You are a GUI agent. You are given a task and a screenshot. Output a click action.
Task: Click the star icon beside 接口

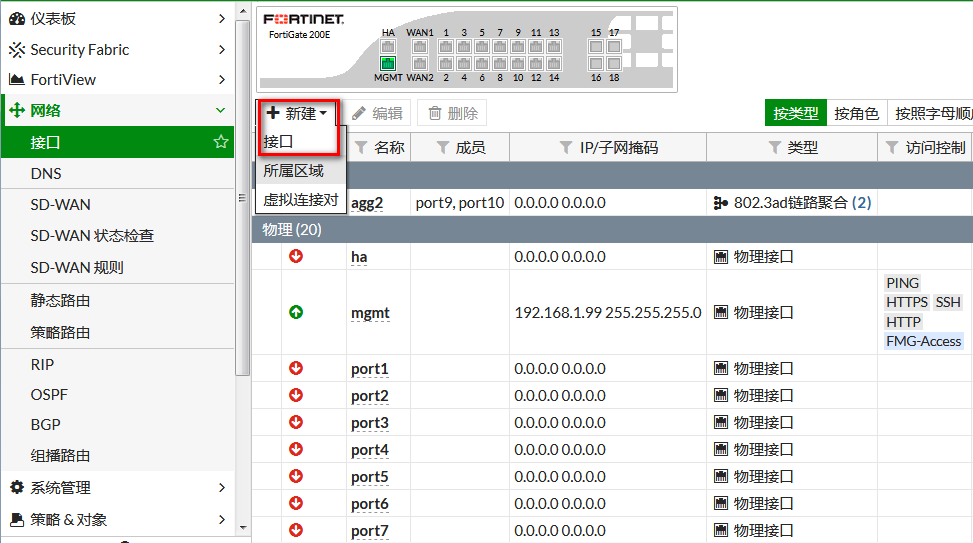click(x=221, y=142)
